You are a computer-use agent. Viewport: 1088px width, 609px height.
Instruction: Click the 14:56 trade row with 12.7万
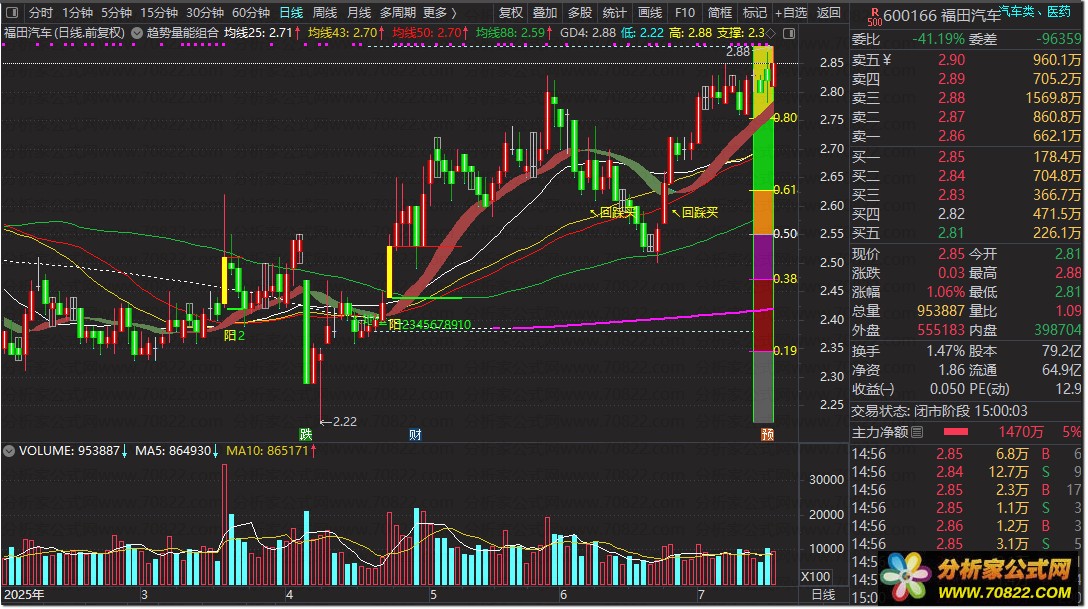tap(967, 472)
